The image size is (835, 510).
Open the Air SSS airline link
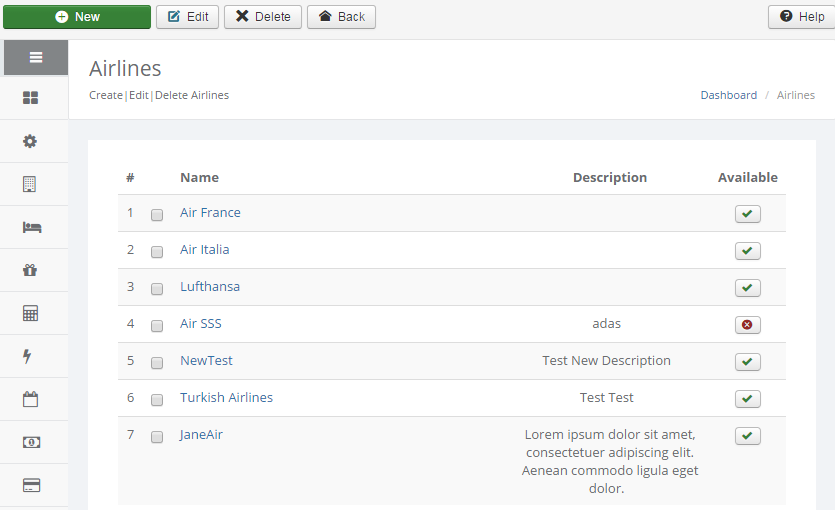[x=201, y=324]
